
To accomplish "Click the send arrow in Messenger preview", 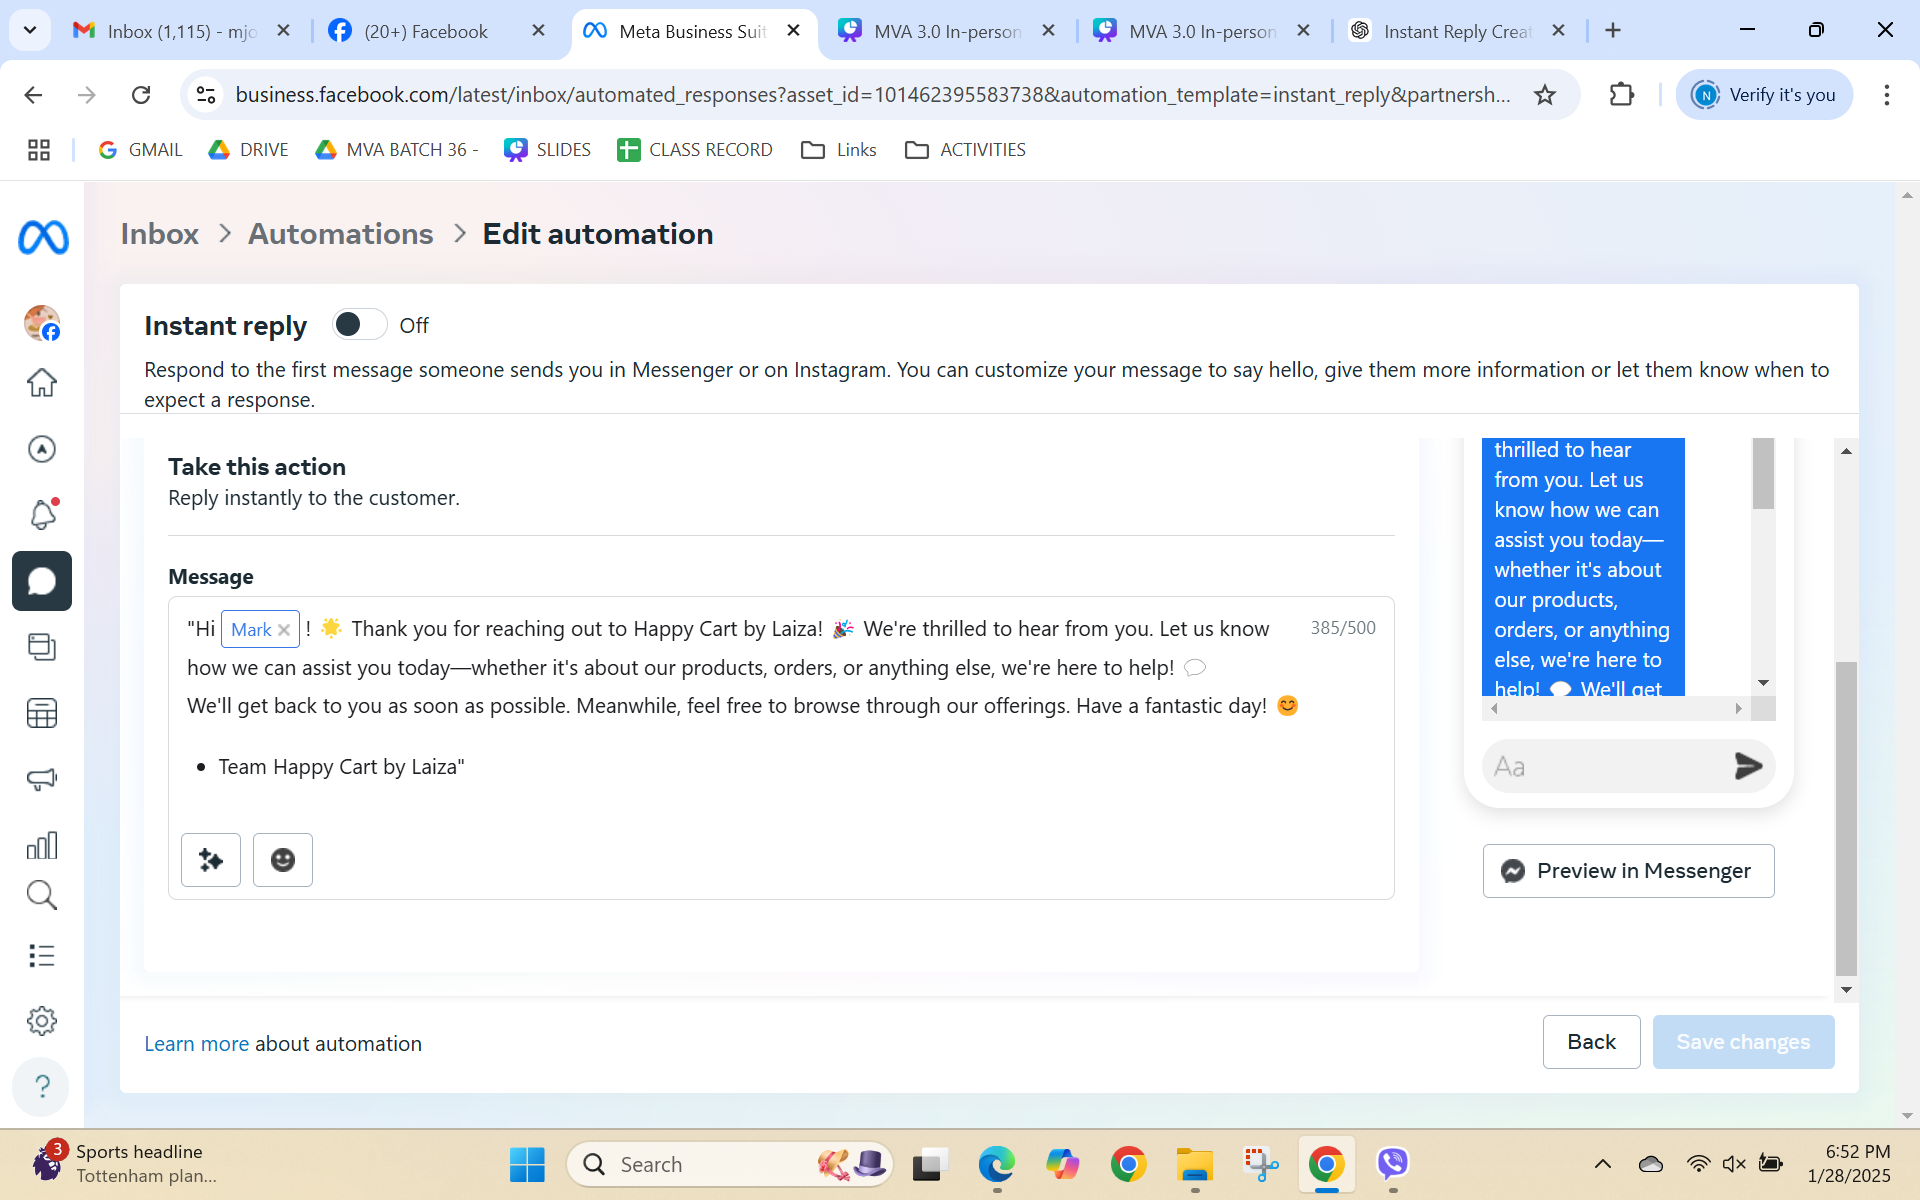I will [1747, 766].
